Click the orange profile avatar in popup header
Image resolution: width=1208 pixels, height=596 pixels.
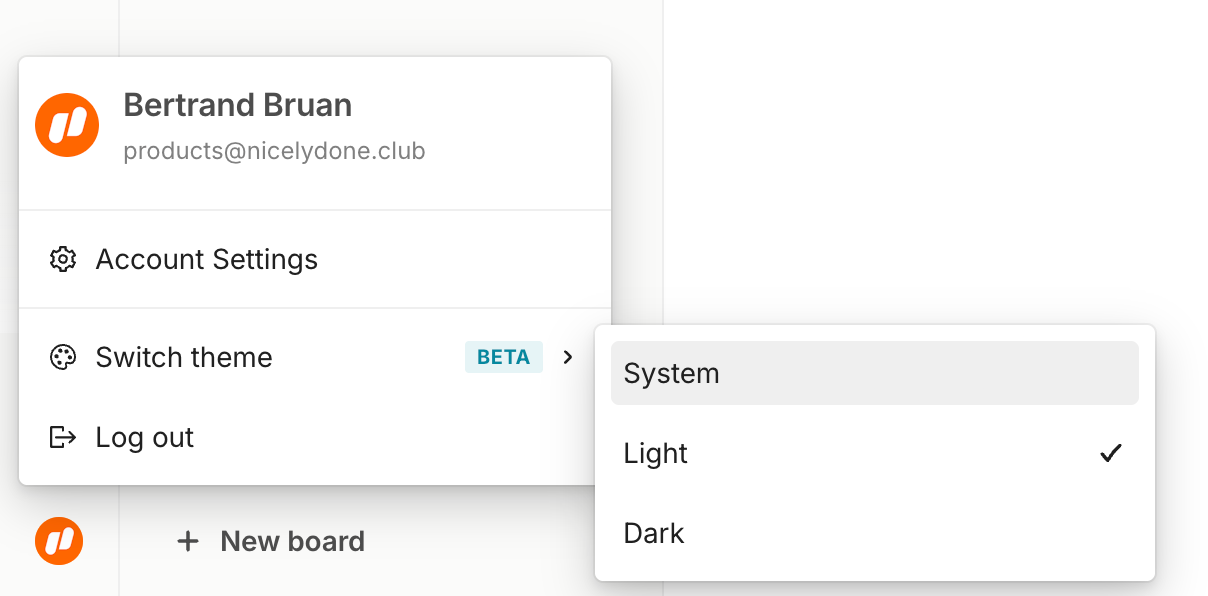(67, 125)
